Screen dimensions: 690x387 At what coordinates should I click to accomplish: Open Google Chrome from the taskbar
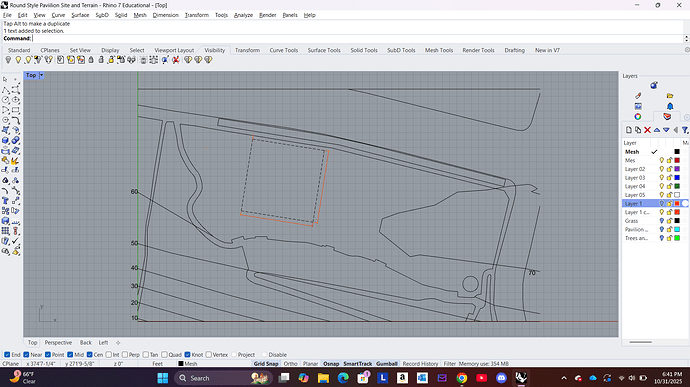tap(462, 378)
